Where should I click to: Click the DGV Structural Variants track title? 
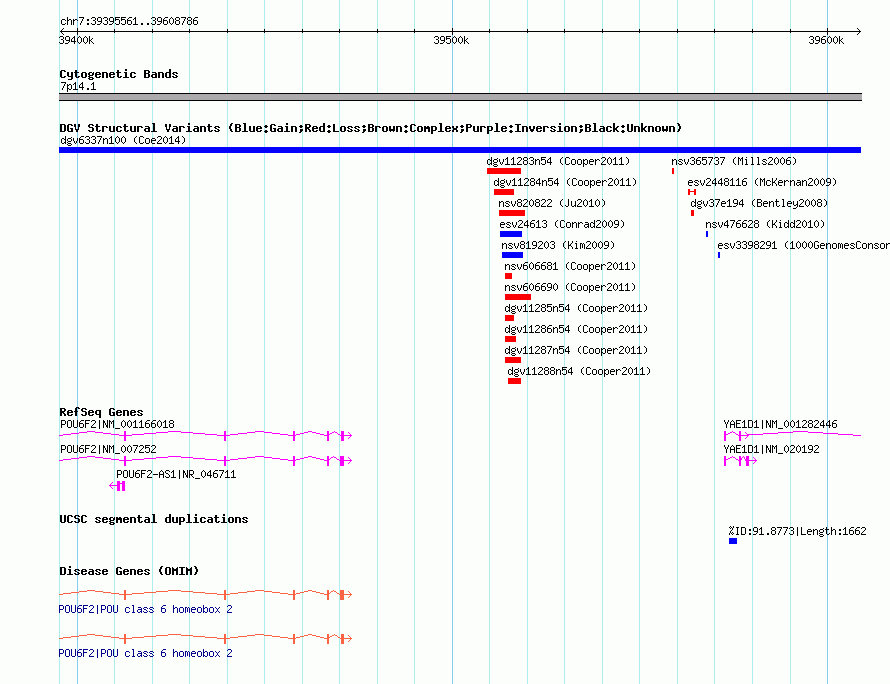(370, 128)
